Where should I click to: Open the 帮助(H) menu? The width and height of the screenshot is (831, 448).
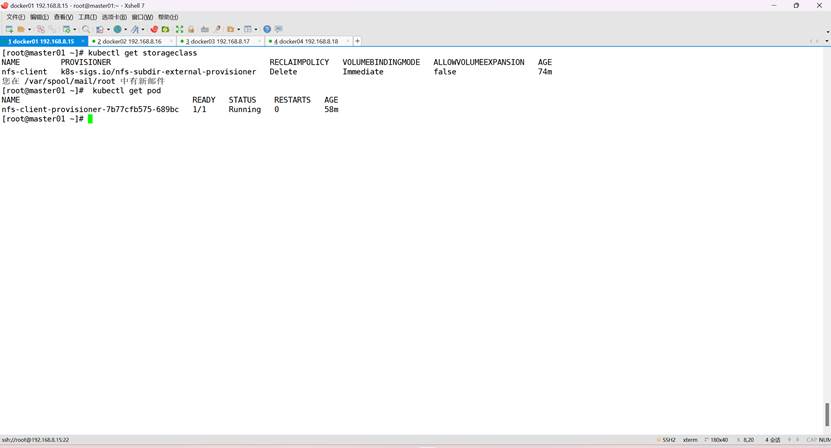[x=168, y=17]
